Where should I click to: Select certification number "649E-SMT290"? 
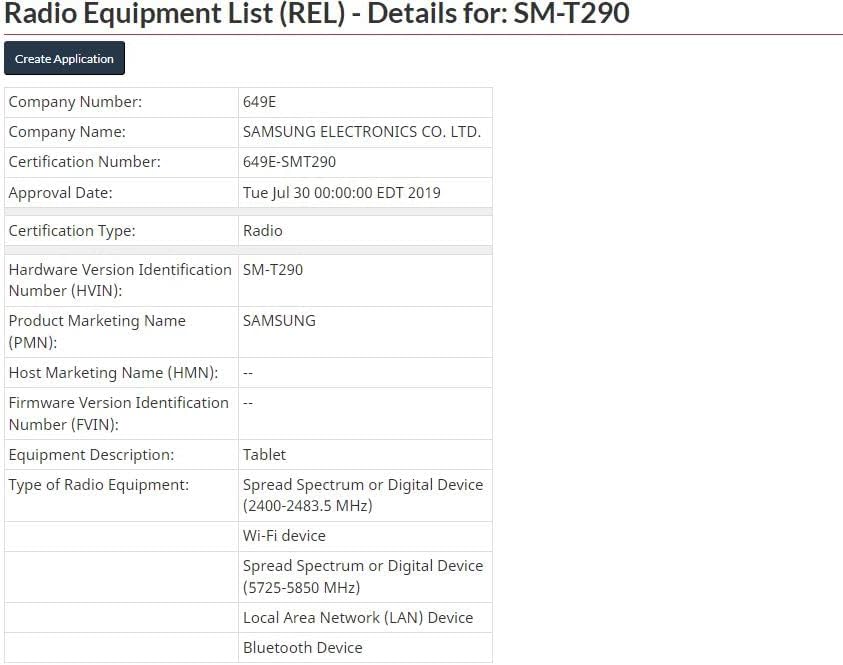(x=289, y=162)
